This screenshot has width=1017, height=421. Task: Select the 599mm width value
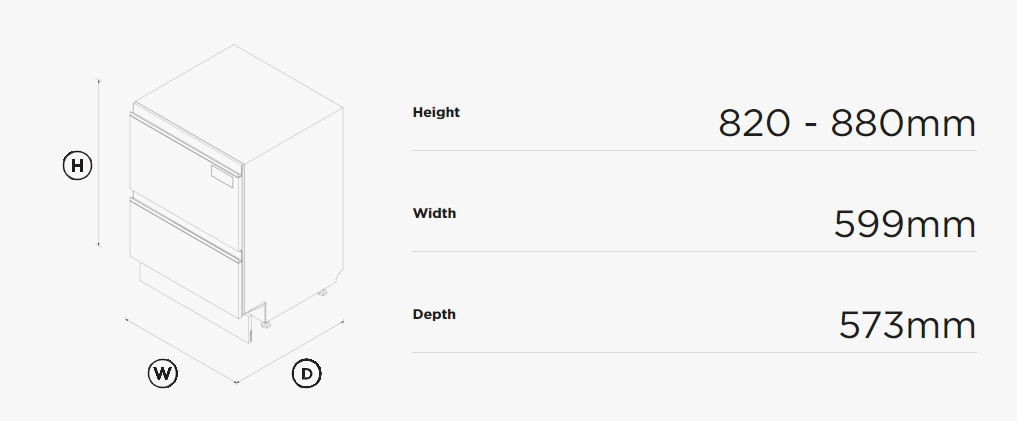coord(905,224)
